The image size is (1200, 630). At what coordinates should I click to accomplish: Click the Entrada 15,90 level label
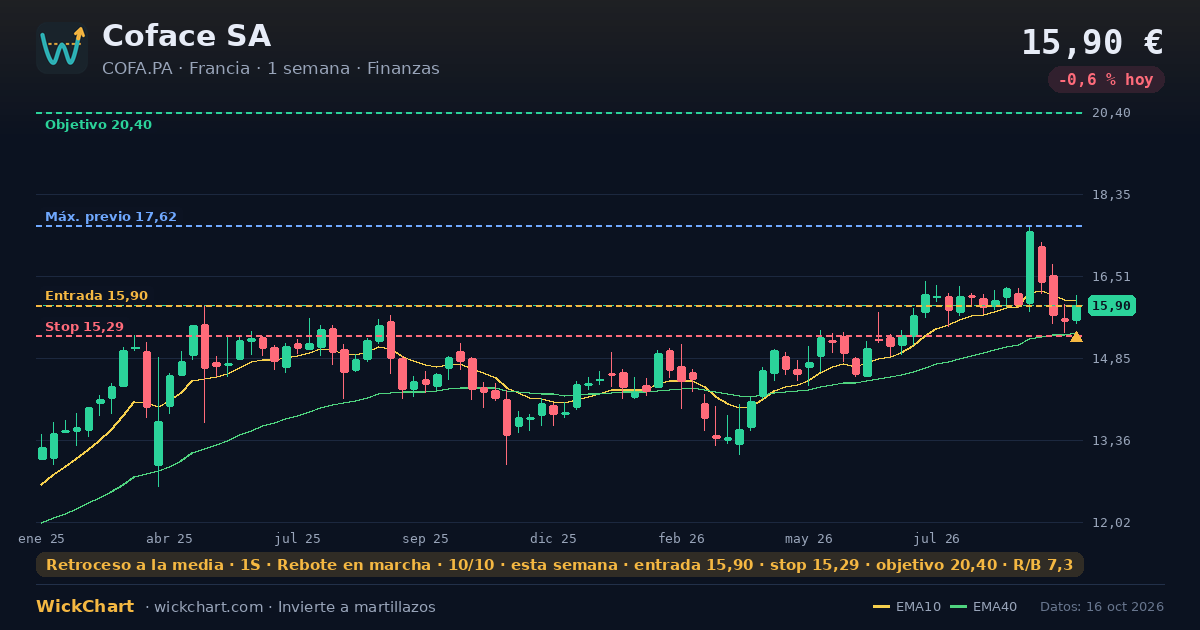(96, 296)
